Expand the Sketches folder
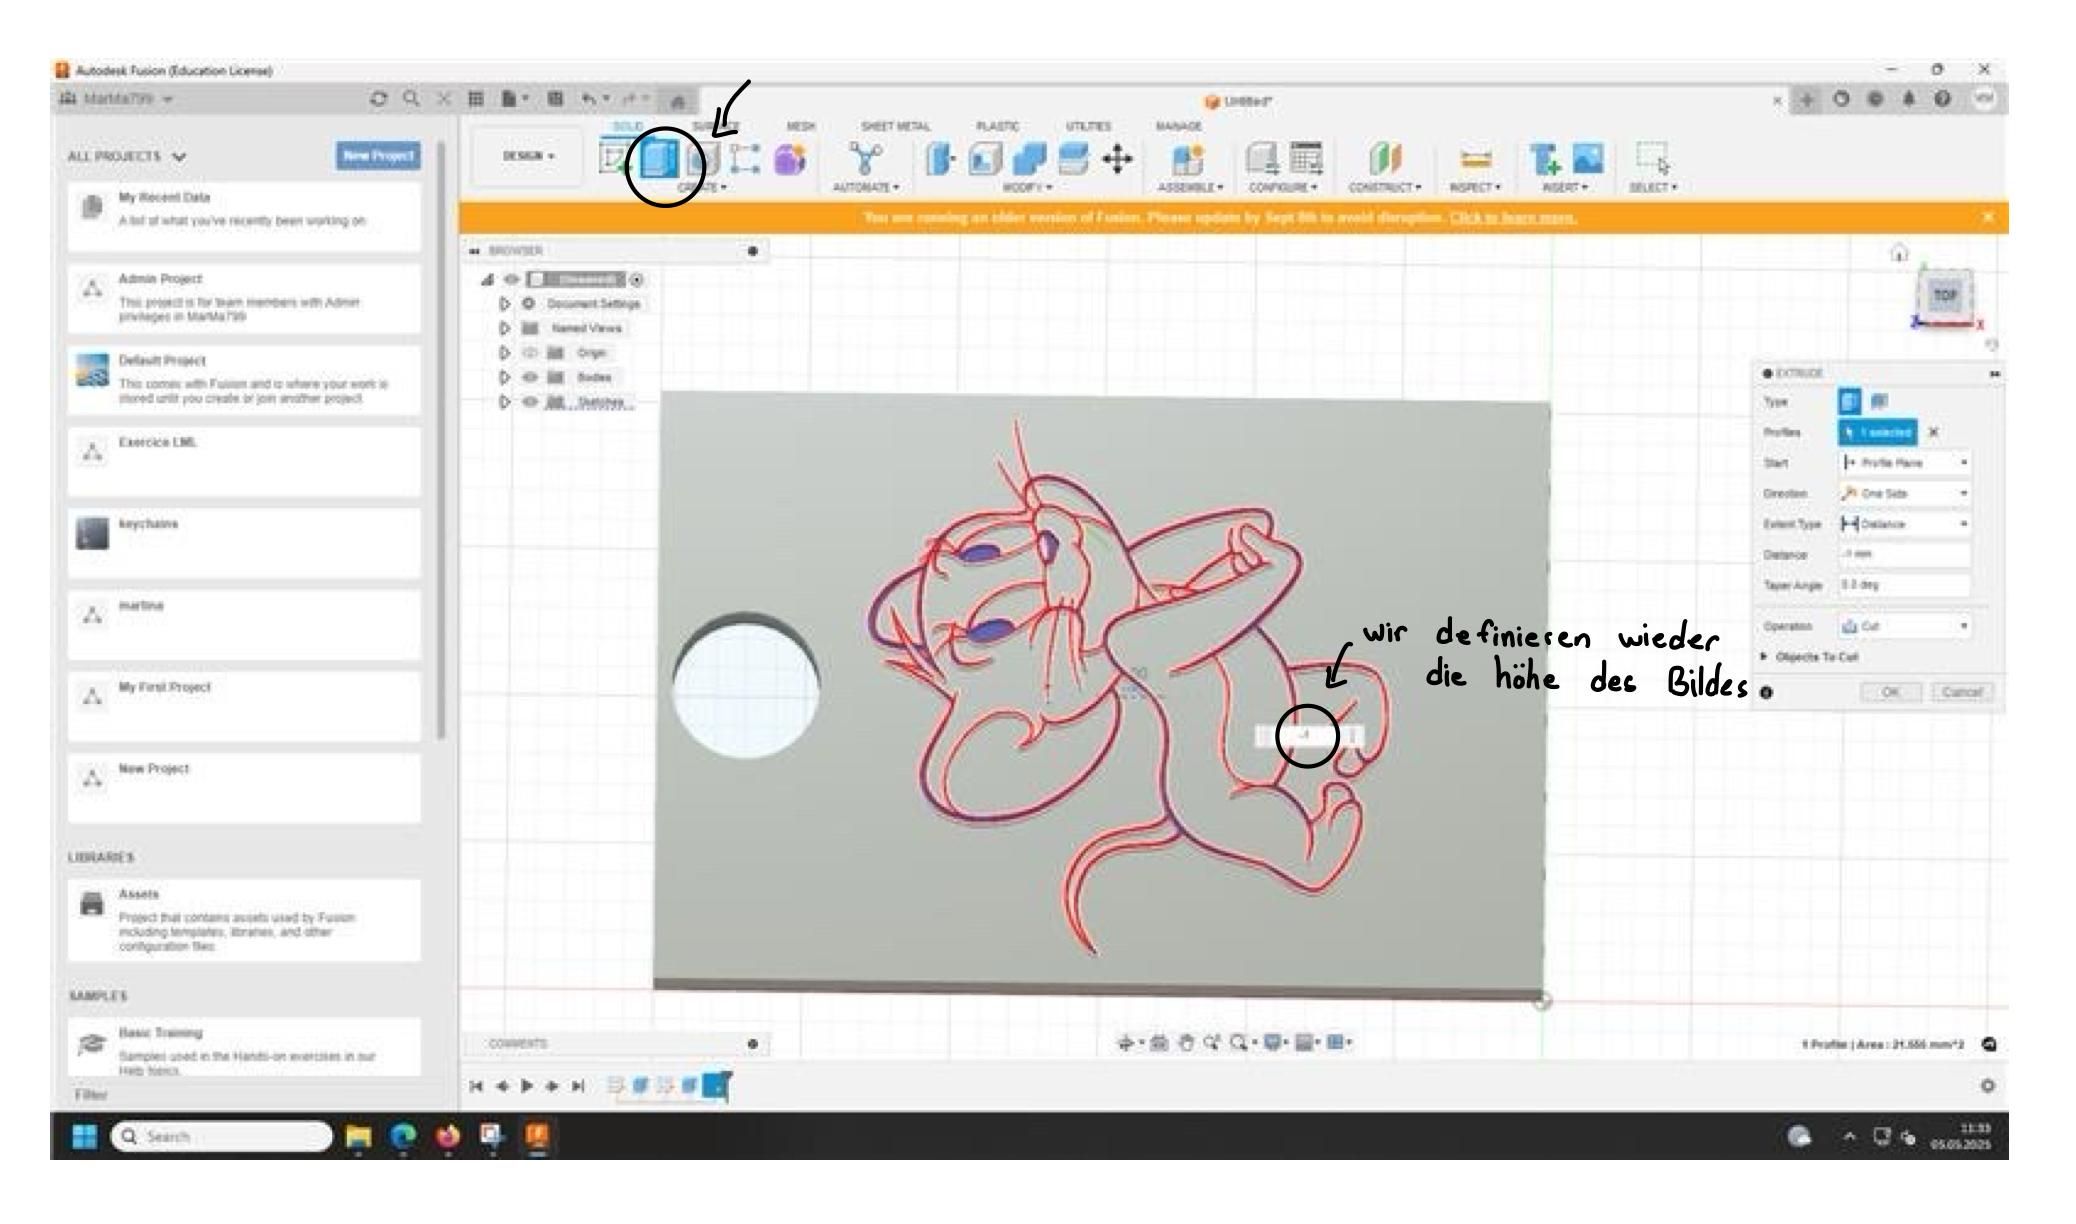The width and height of the screenshot is (2076, 1224). (x=506, y=402)
